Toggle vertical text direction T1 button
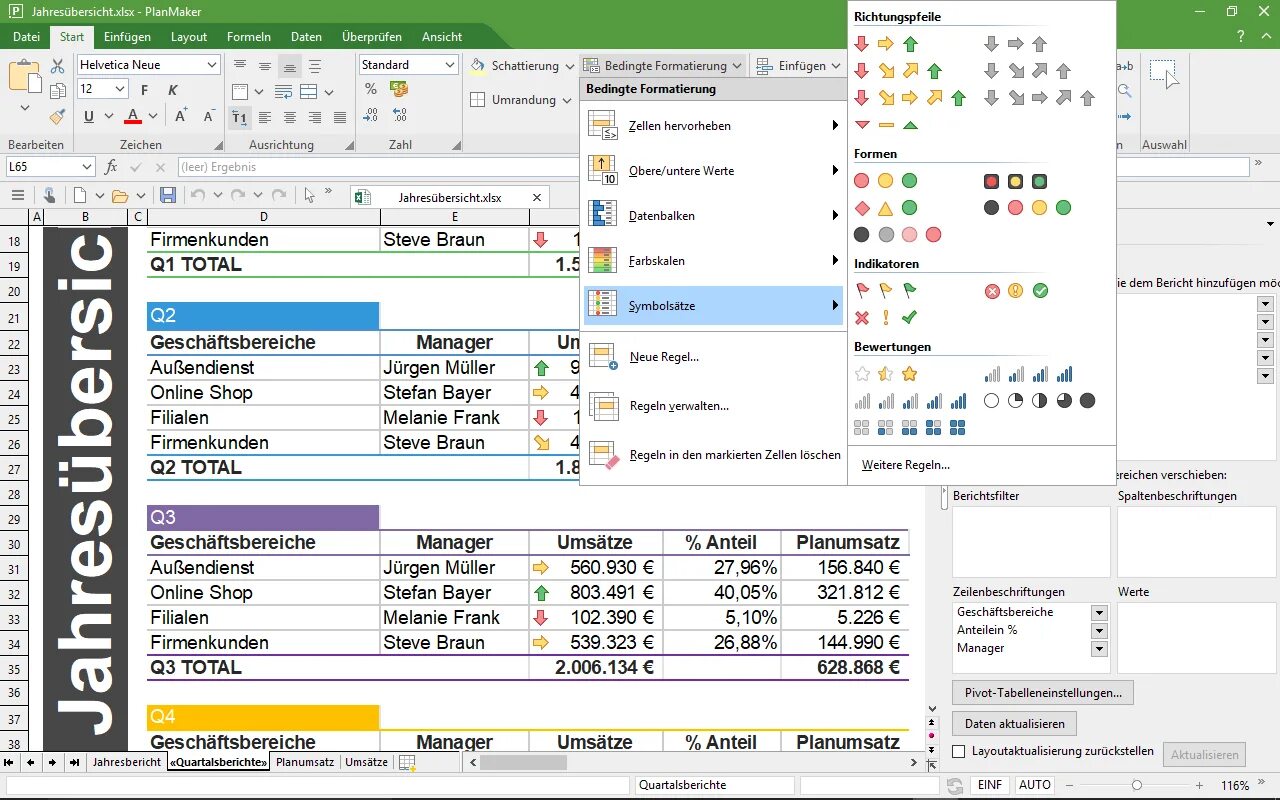Viewport: 1280px width, 800px height. click(x=239, y=117)
